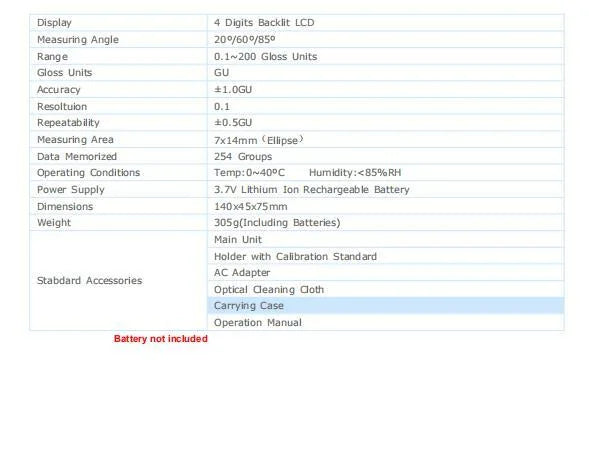Select the 140x45x75mm dimensions value
589x468 pixels.
[x=251, y=207]
